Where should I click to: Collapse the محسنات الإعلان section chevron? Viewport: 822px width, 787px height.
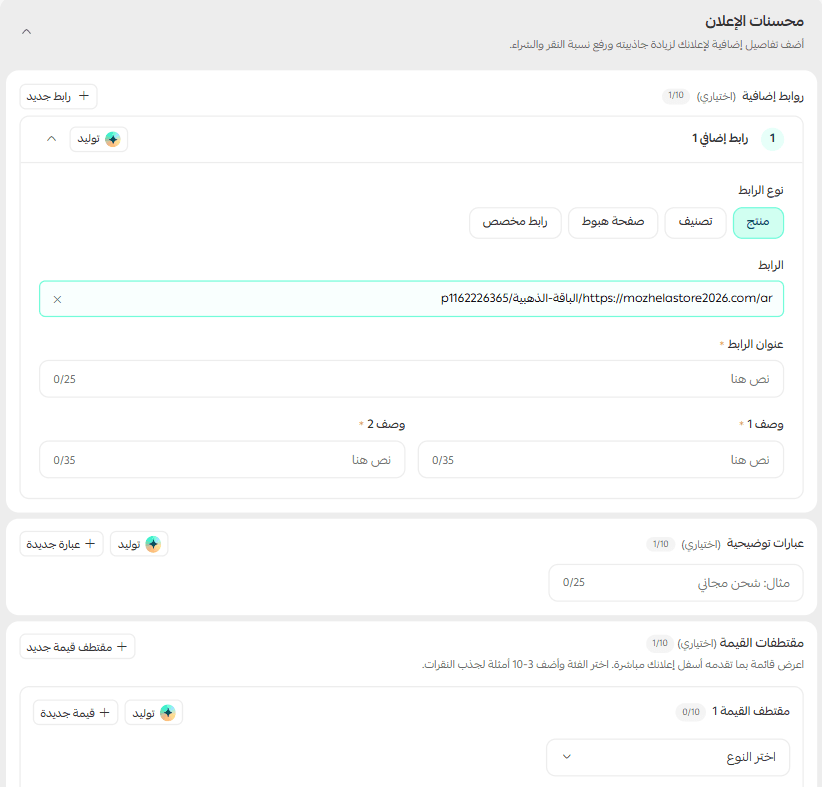pyautogui.click(x=26, y=31)
